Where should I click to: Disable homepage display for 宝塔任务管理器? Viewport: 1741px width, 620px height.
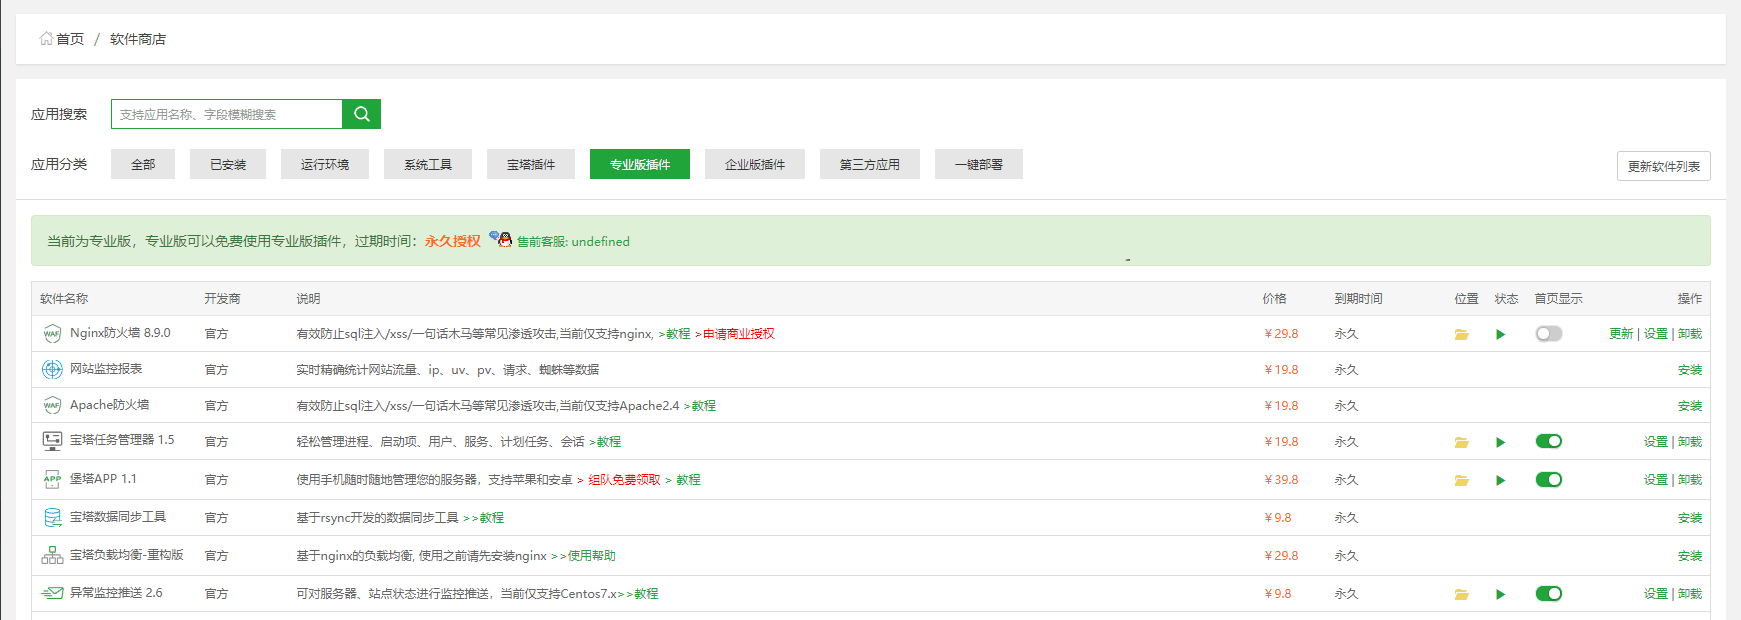(1548, 441)
